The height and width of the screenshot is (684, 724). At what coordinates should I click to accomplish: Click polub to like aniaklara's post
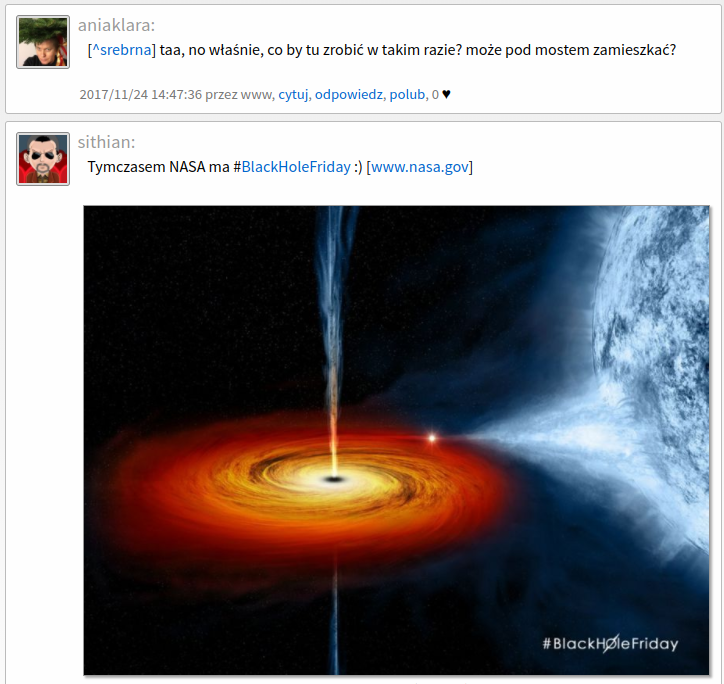click(x=407, y=94)
